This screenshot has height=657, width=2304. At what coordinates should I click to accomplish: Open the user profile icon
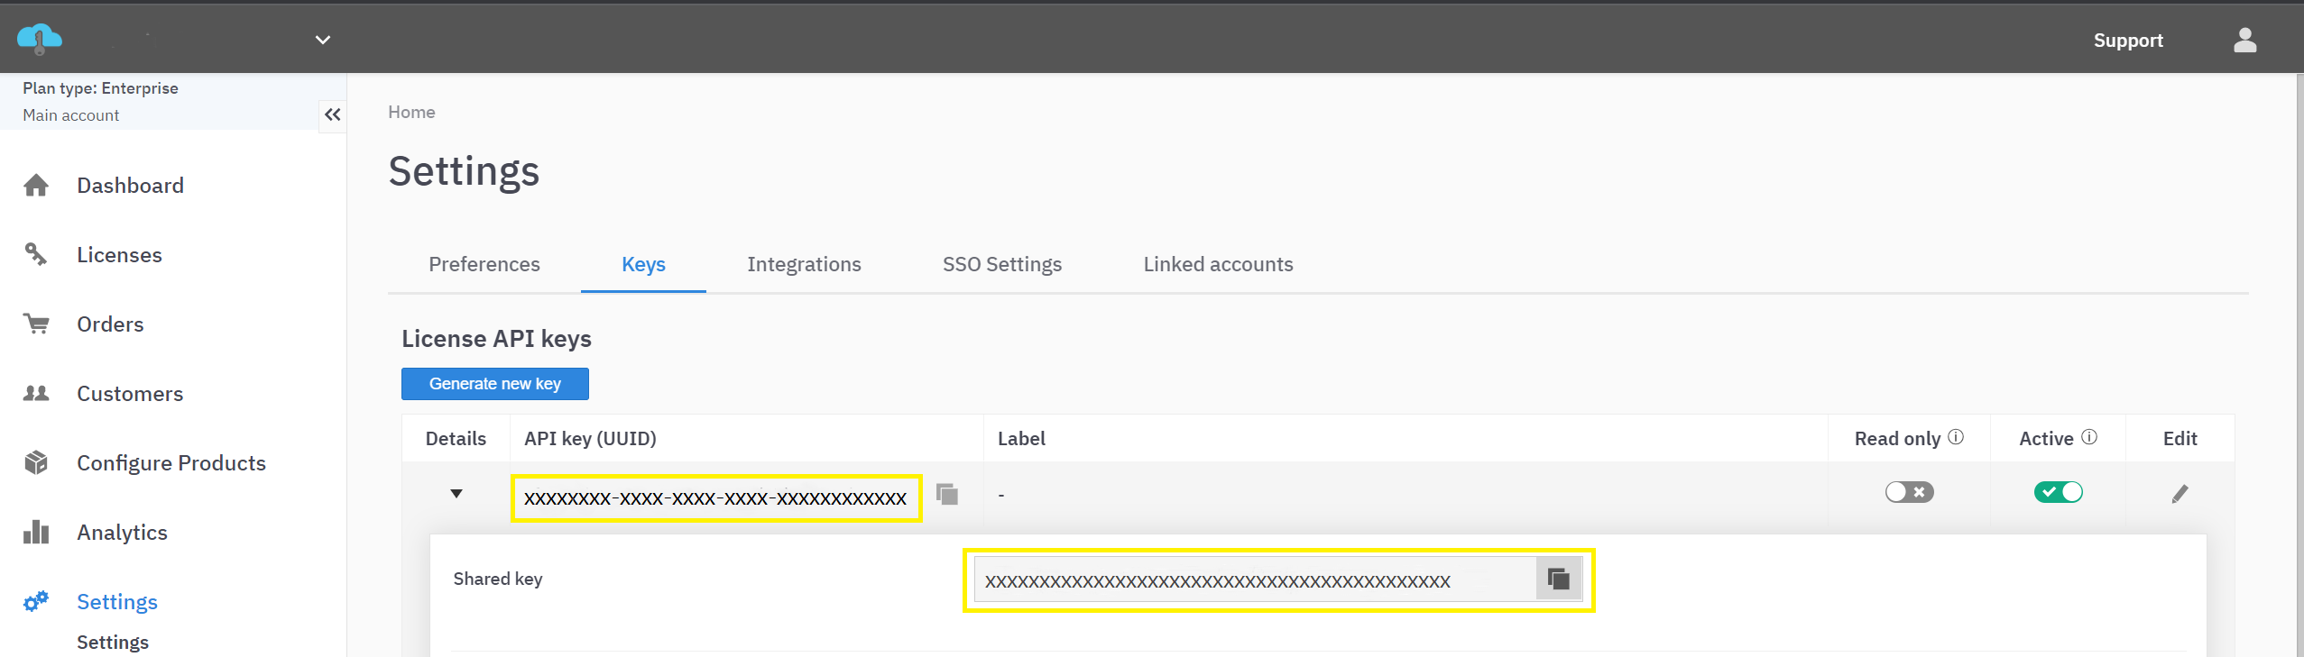click(x=2244, y=40)
